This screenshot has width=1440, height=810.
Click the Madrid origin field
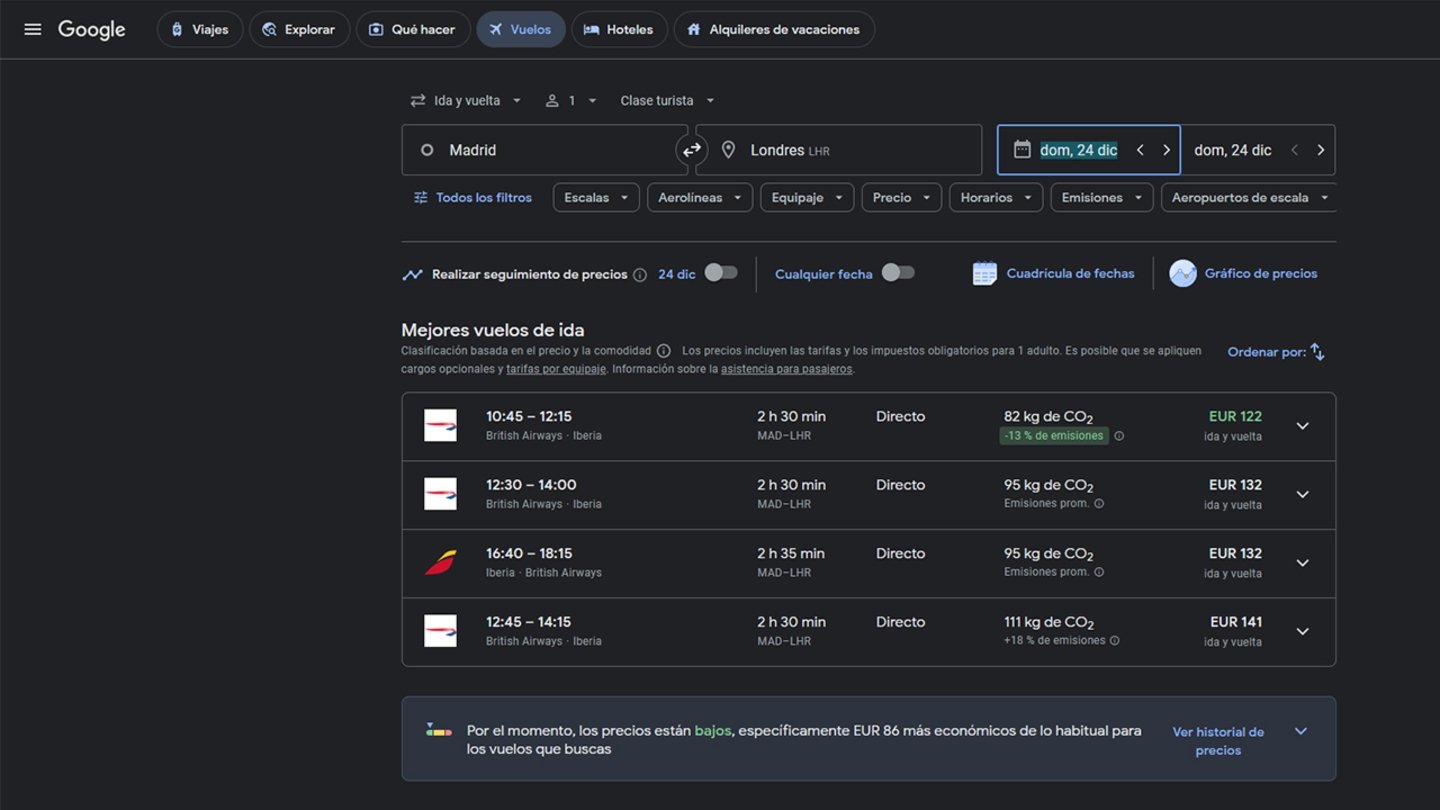[545, 150]
